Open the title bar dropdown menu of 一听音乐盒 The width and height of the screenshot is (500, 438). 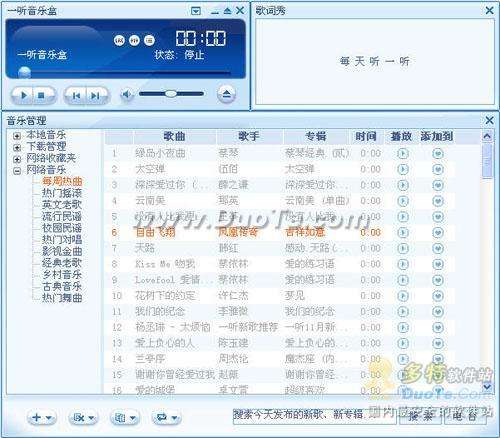click(x=196, y=11)
